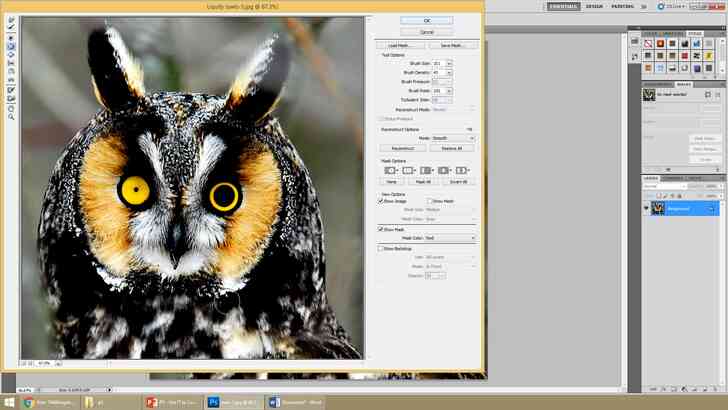This screenshot has height=410, width=728.
Task: Select the Freeze Mask tool
Action: [x=11, y=89]
